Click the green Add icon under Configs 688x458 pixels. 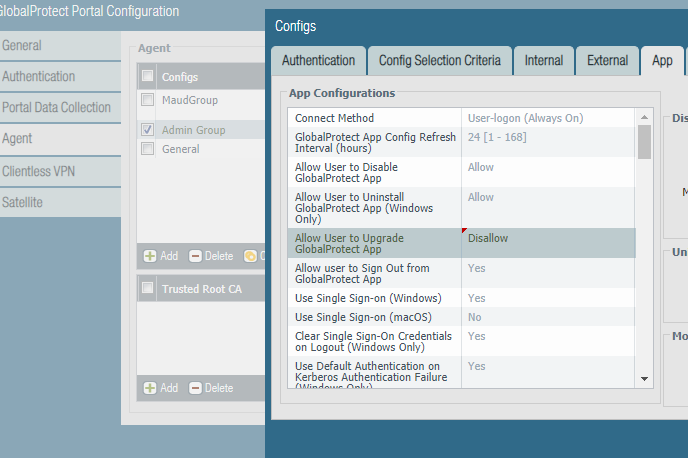150,256
